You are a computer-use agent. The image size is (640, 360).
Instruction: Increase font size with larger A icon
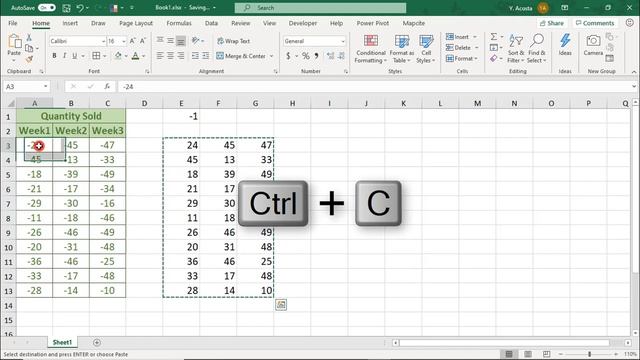(x=133, y=41)
